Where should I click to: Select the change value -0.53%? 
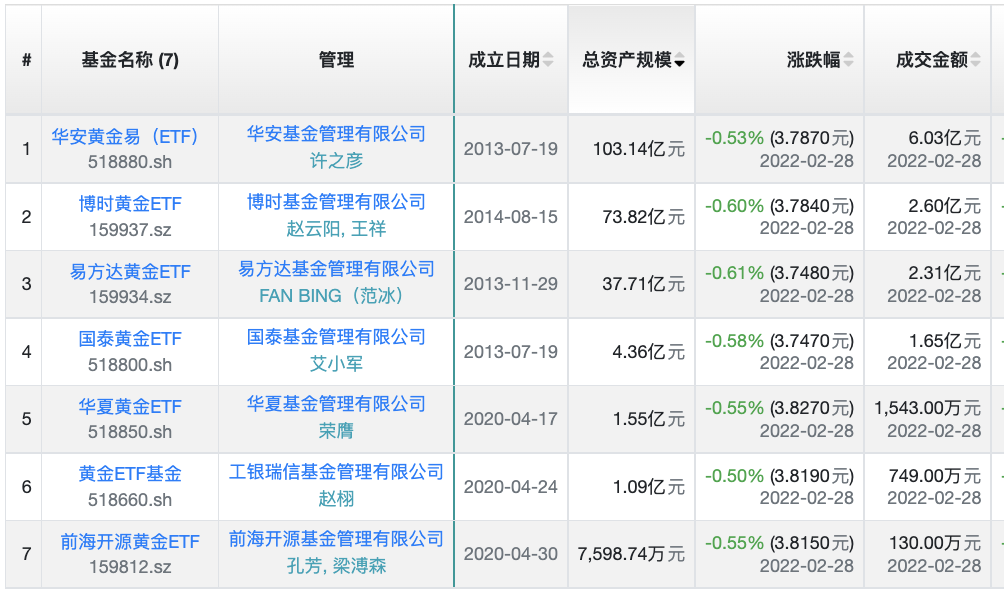(734, 138)
